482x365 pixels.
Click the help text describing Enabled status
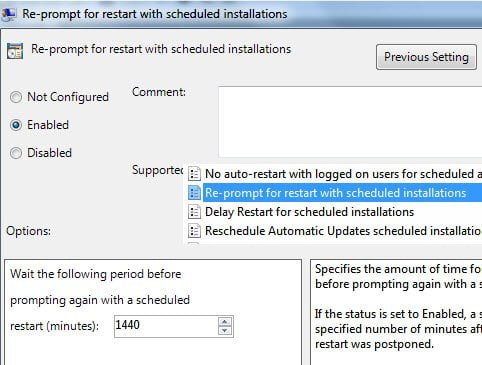click(x=398, y=329)
